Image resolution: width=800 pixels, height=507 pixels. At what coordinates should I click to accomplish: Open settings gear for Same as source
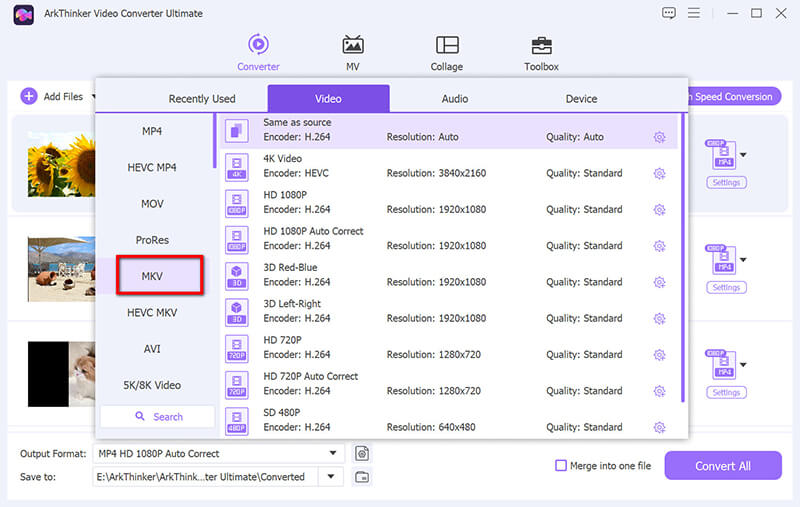point(659,137)
